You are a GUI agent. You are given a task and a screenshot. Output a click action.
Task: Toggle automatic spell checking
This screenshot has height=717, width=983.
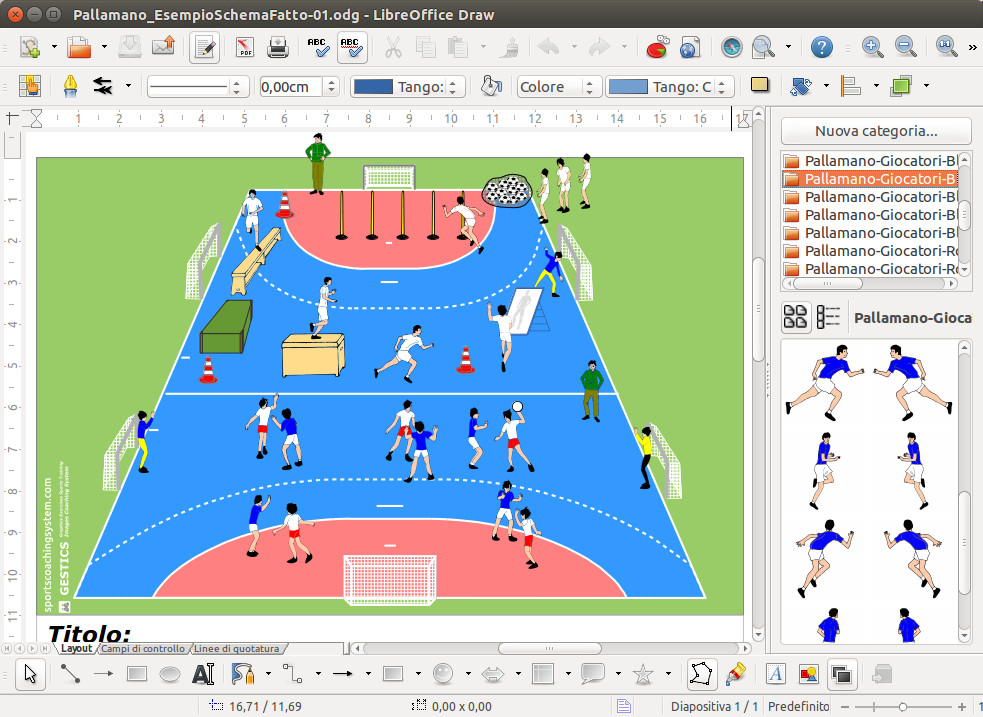coord(351,47)
